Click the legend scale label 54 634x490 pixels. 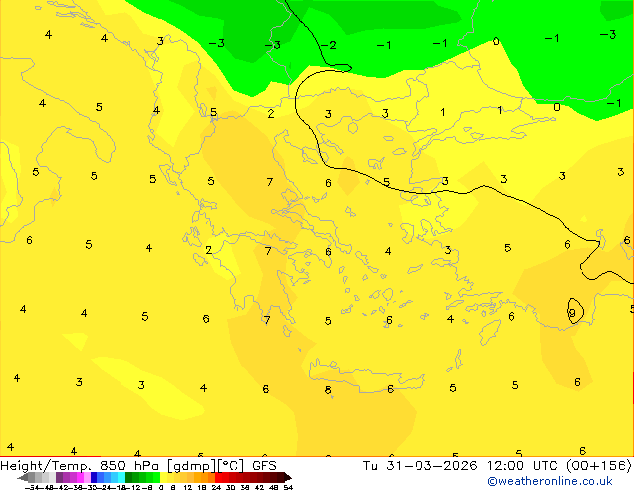[288, 487]
